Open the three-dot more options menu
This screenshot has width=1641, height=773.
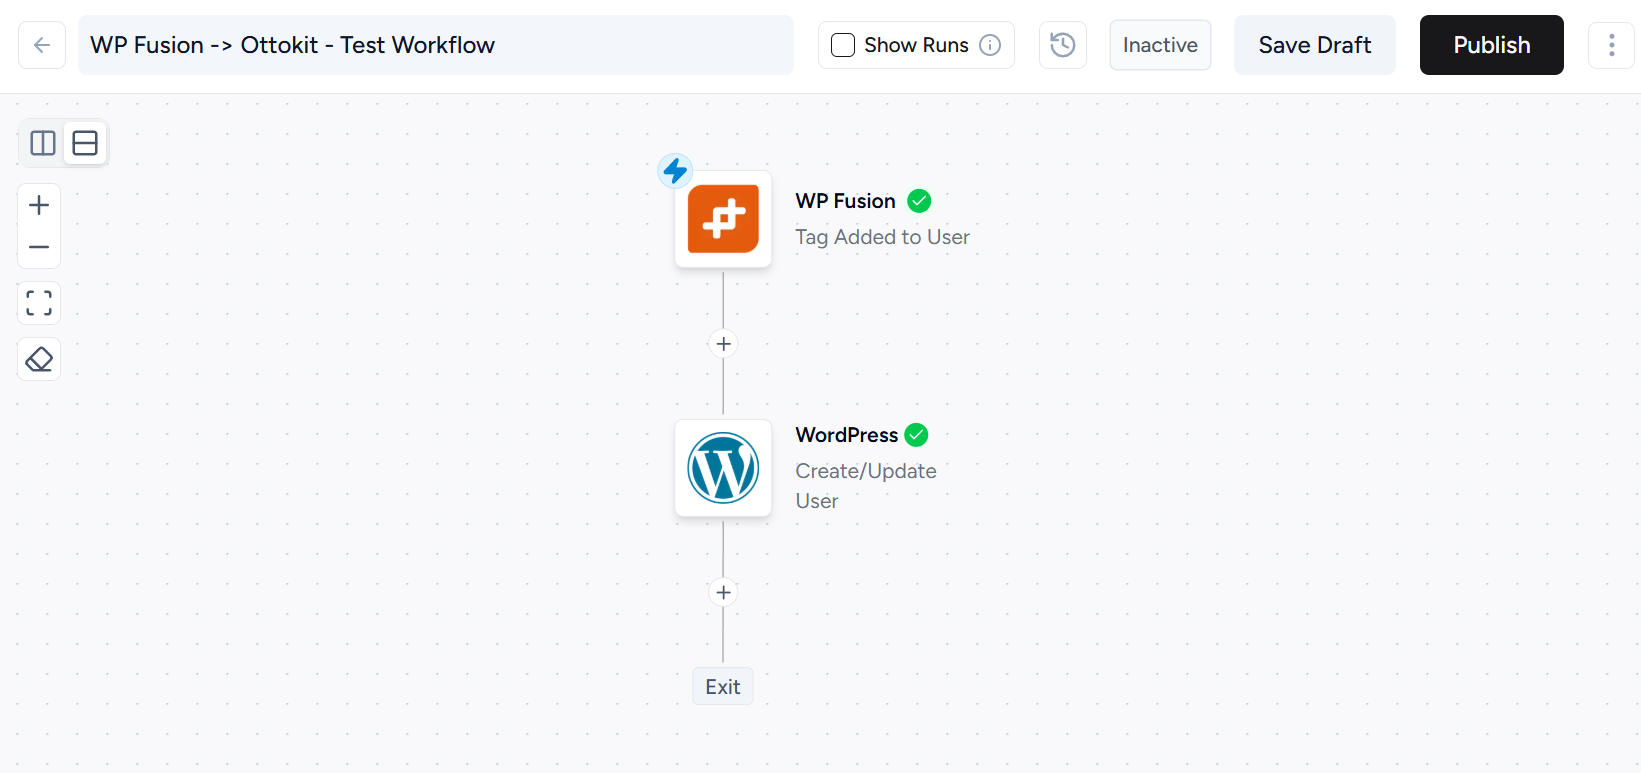click(1611, 45)
